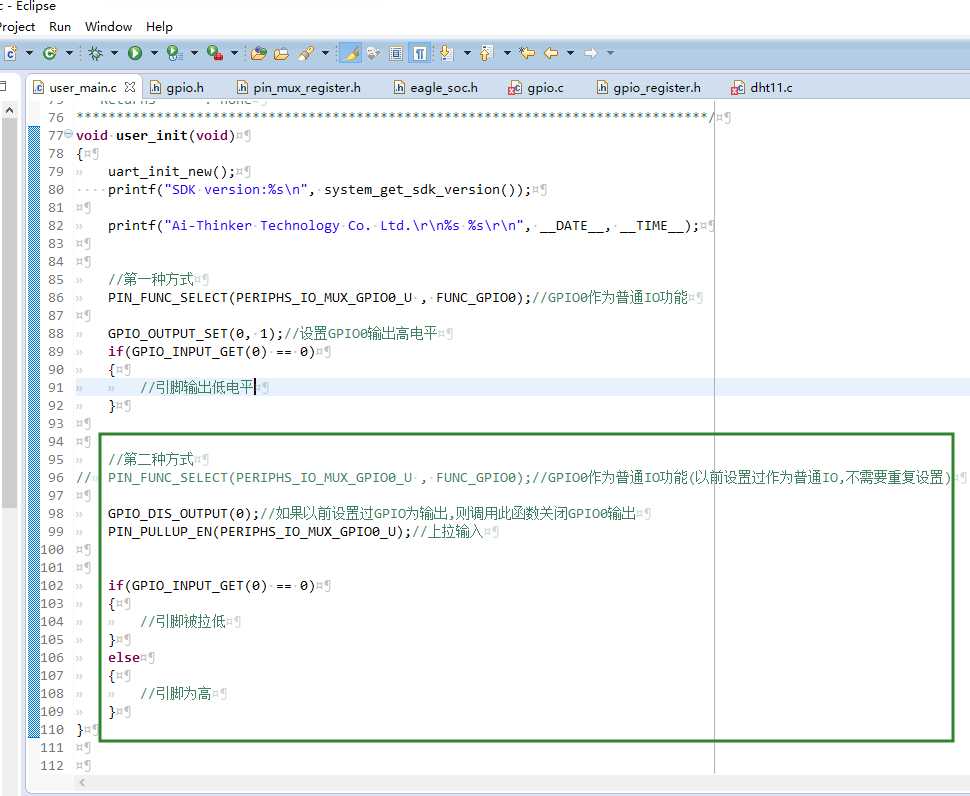The width and height of the screenshot is (970, 796).
Task: Click the horizontal scrollbar left arrow
Action: [83, 783]
